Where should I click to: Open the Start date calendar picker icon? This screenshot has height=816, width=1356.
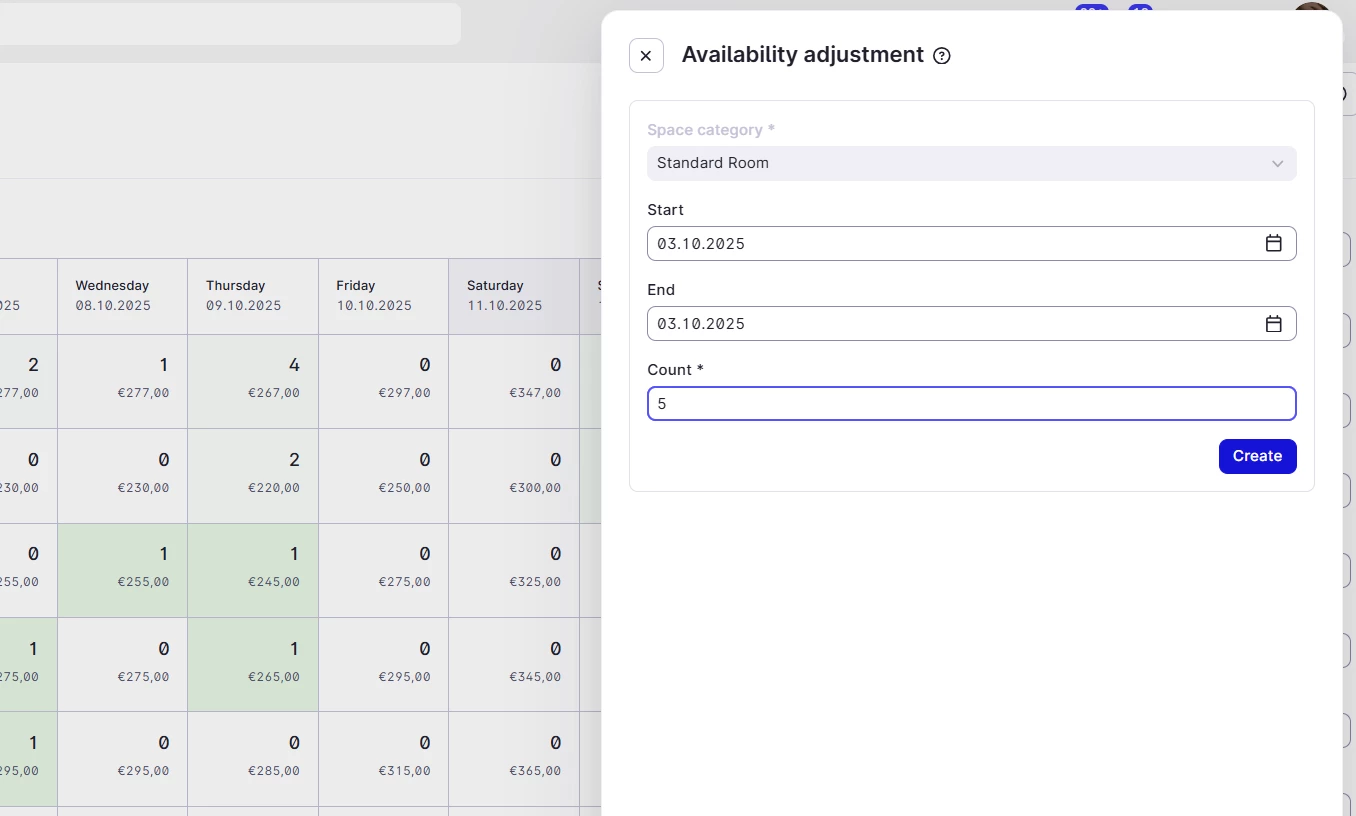click(x=1273, y=243)
